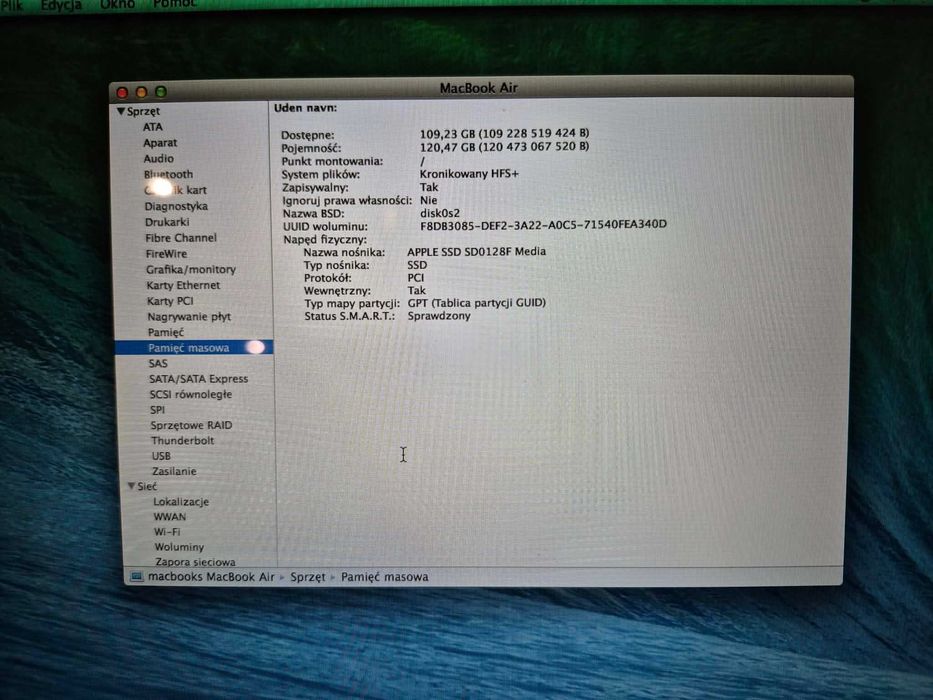Image resolution: width=933 pixels, height=700 pixels.
Task: Select Aparat in the sidebar
Action: tap(160, 143)
